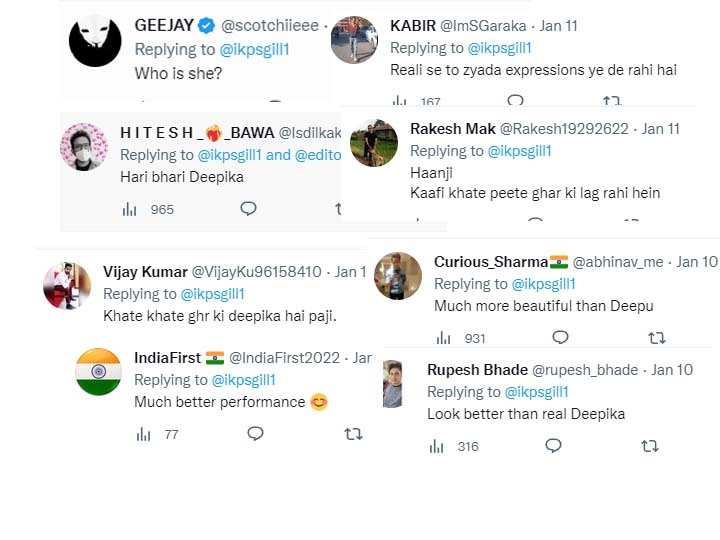Click reply icon on Rupesh Bhade's tweet
The height and width of the screenshot is (540, 720).
point(553,446)
